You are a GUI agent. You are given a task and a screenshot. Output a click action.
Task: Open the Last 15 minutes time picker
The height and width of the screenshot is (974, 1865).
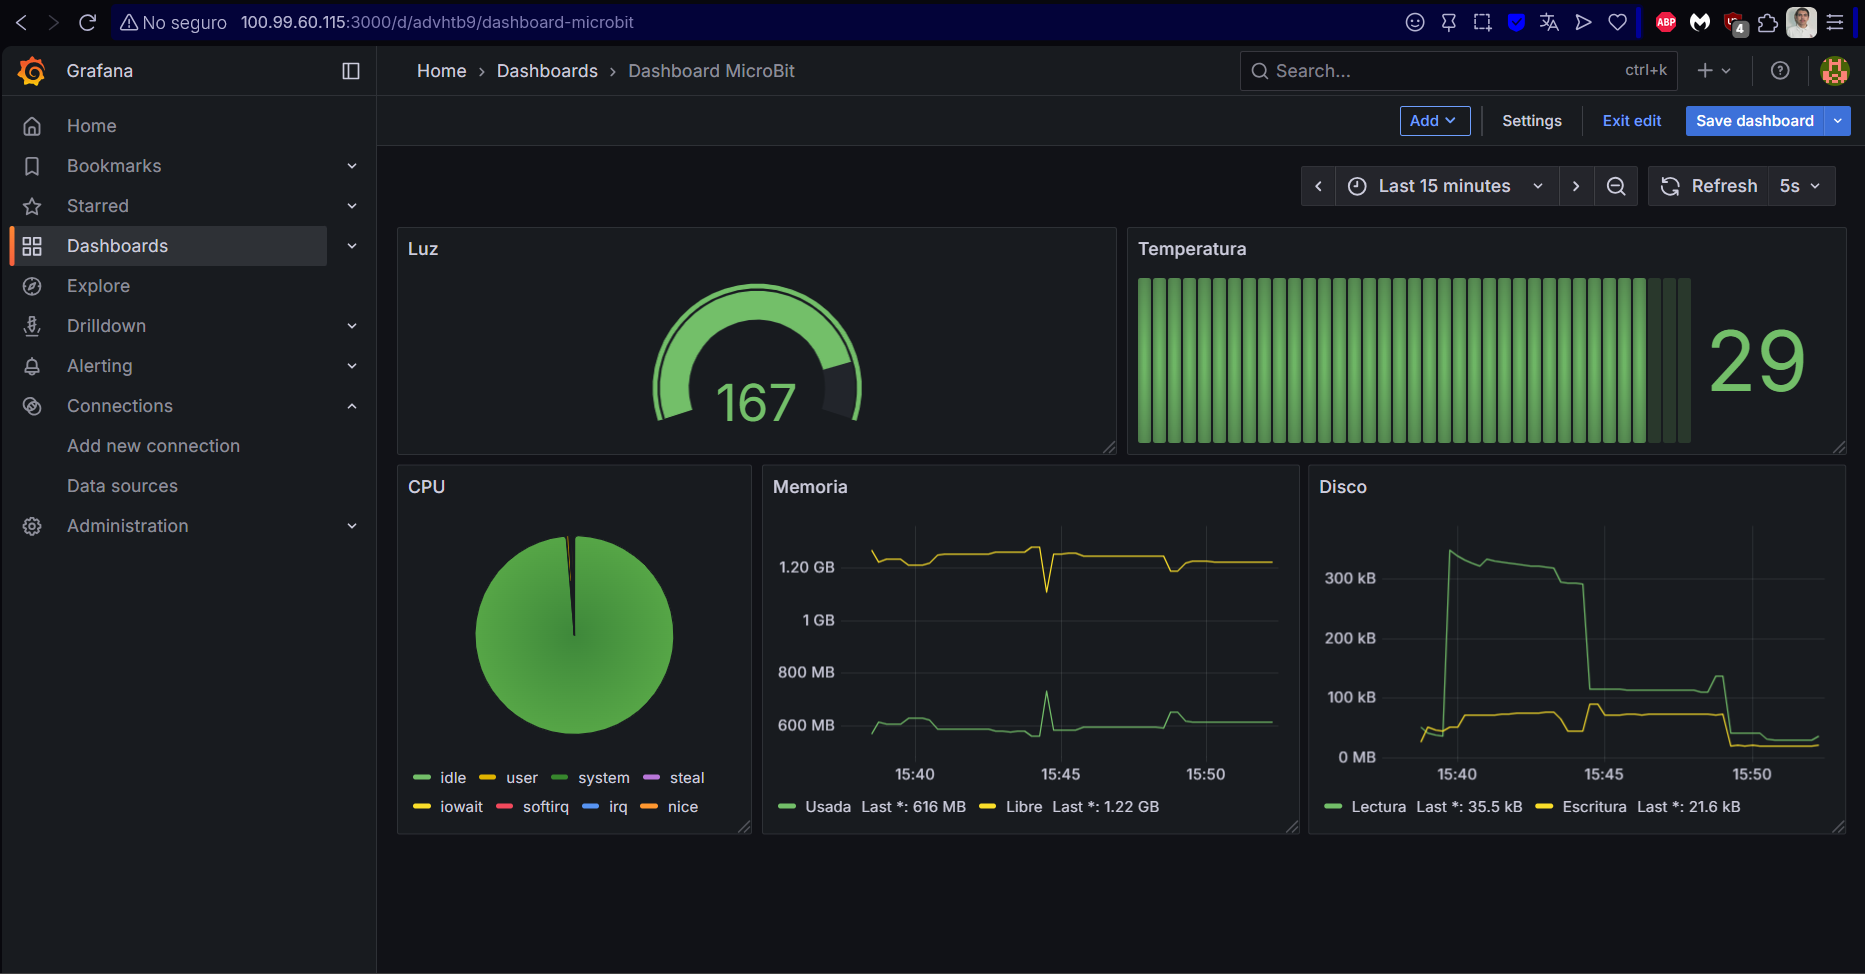coord(1447,186)
